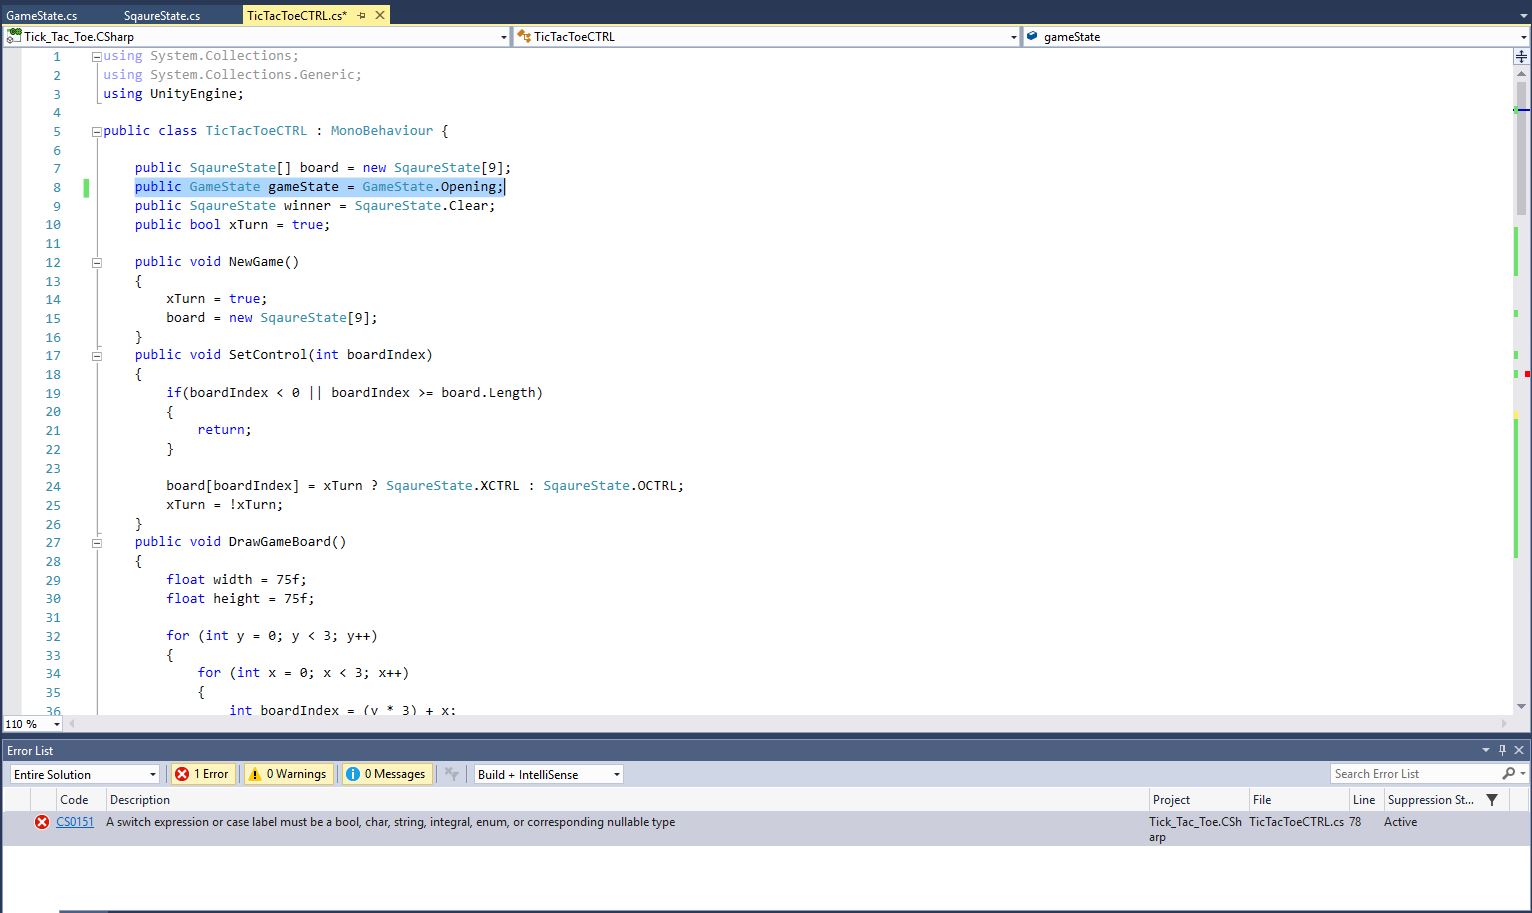Collapse the using directives region
Image resolution: width=1532 pixels, height=913 pixels.
point(97,56)
